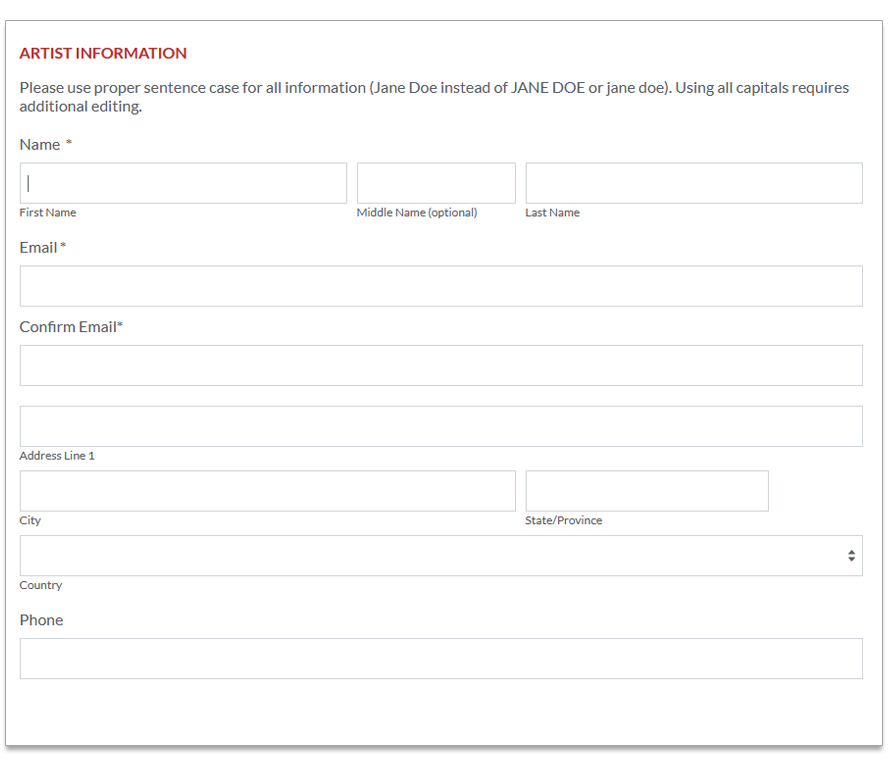Click the State/Province caption text
889x776 pixels.
[564, 520]
